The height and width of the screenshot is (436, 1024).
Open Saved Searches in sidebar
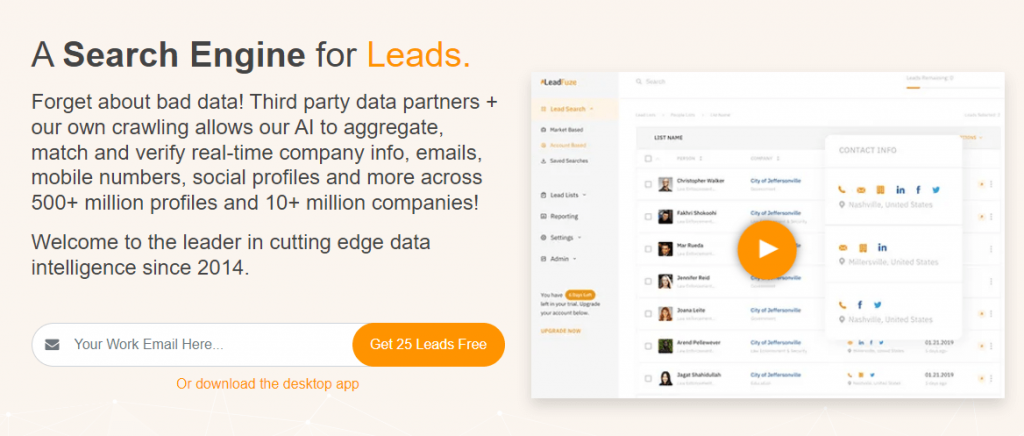568,160
